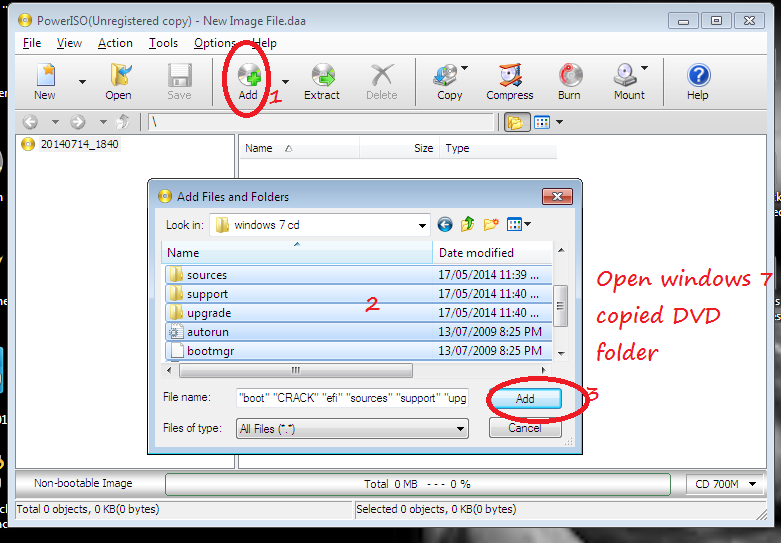Screen dimensions: 781x543
Task: Click the file list scroll down arrow
Action: tap(561, 354)
